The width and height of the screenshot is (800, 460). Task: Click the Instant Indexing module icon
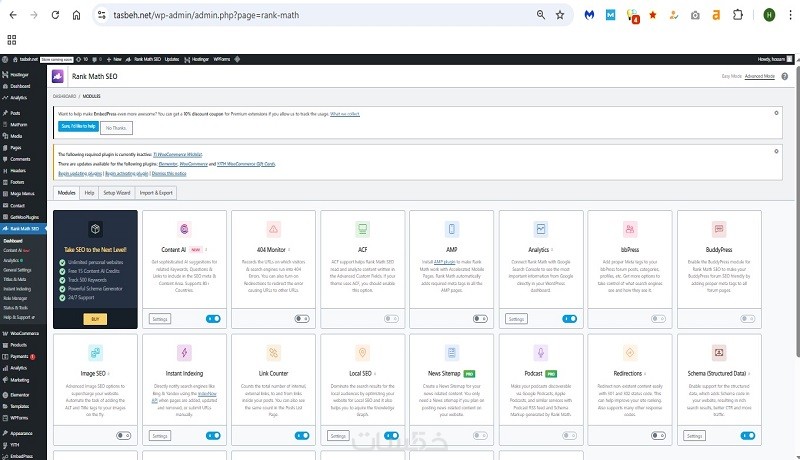pyautogui.click(x=184, y=352)
